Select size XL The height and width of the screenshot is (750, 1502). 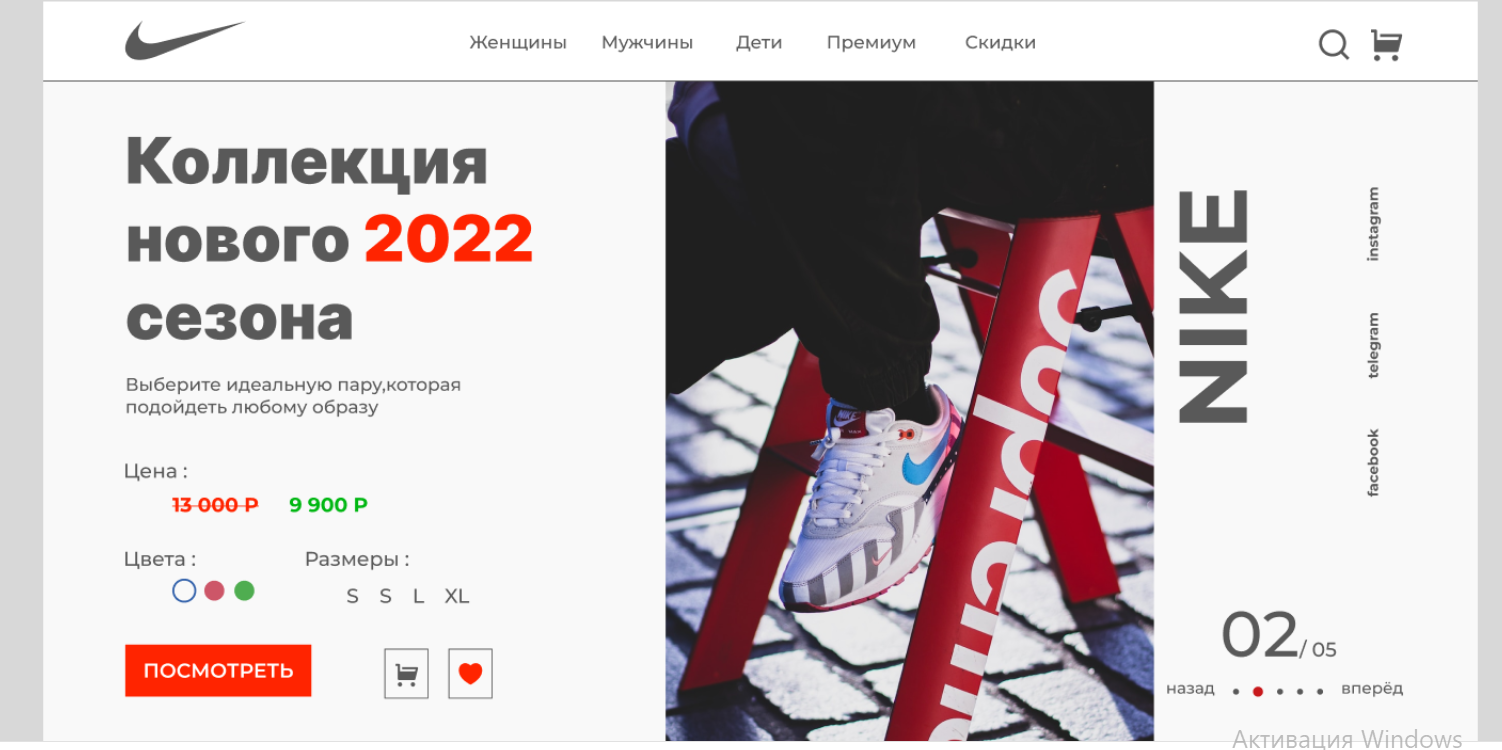click(x=457, y=597)
